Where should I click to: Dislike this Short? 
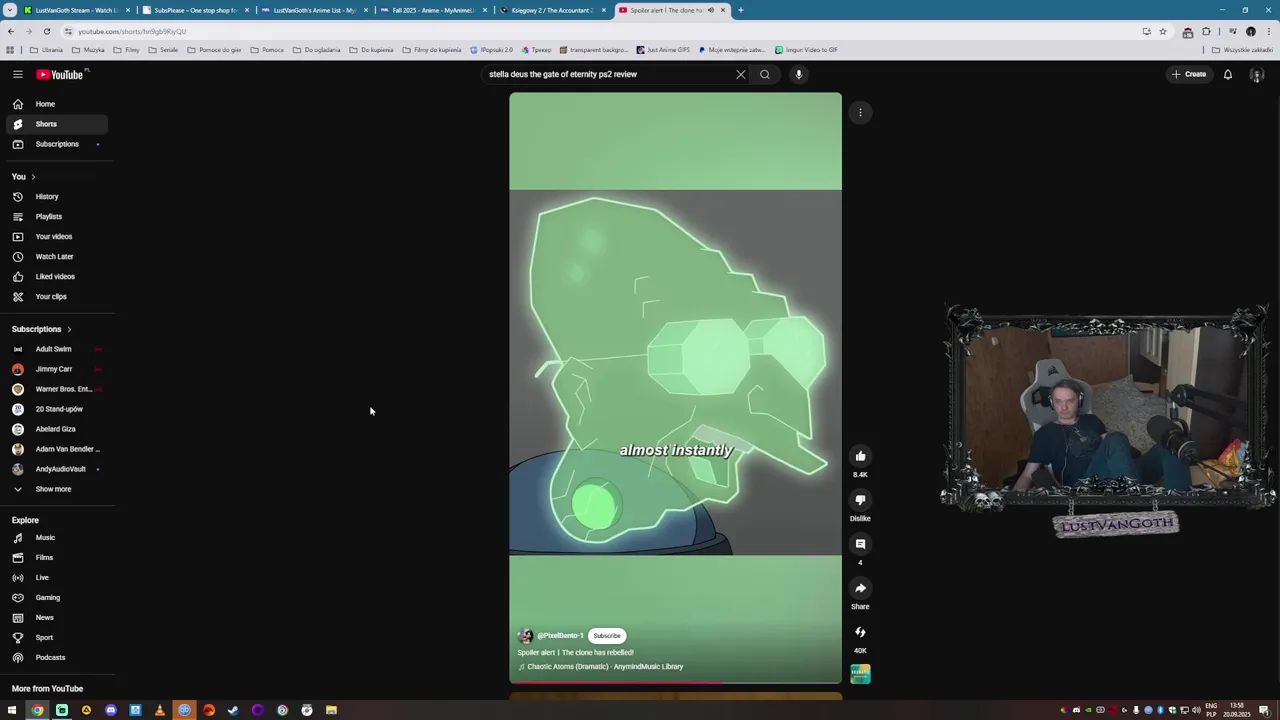860,500
